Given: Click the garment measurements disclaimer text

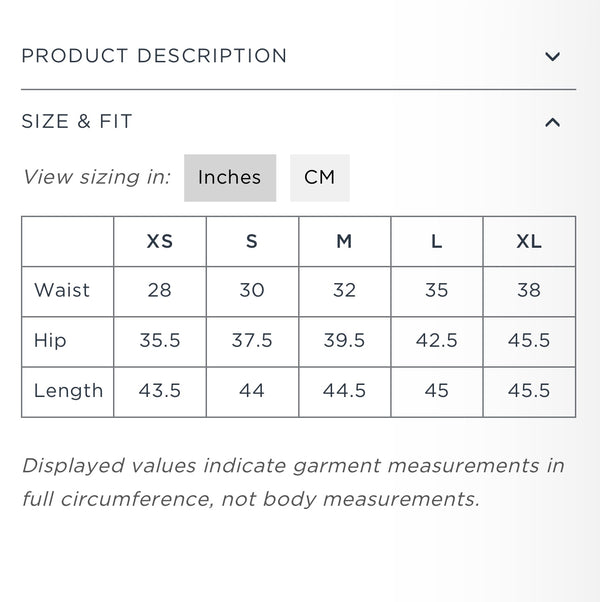Looking at the screenshot, I should (293, 481).
